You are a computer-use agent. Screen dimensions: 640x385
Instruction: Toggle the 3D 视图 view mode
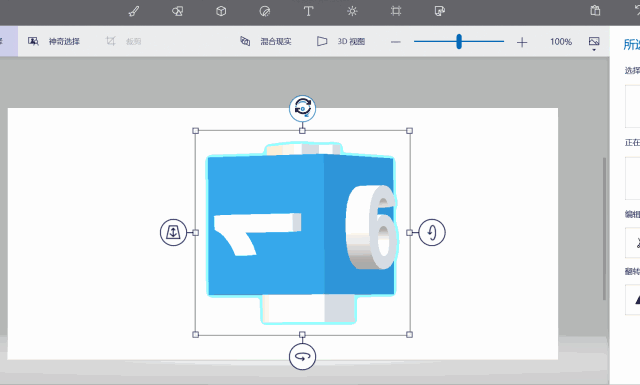click(x=341, y=41)
